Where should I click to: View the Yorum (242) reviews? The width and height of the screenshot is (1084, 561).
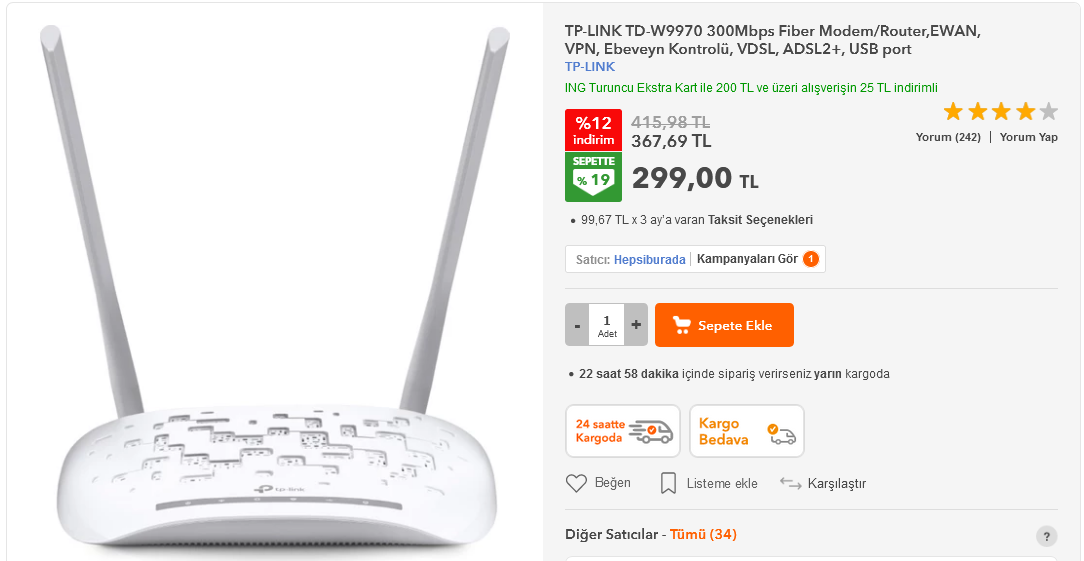(x=948, y=137)
